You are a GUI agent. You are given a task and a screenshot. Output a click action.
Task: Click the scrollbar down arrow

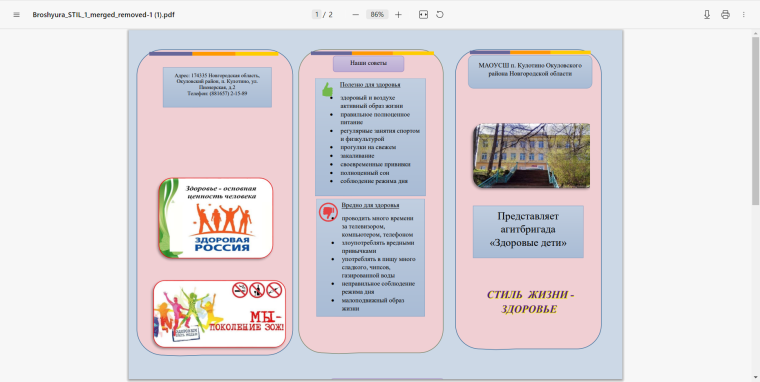(x=756, y=378)
